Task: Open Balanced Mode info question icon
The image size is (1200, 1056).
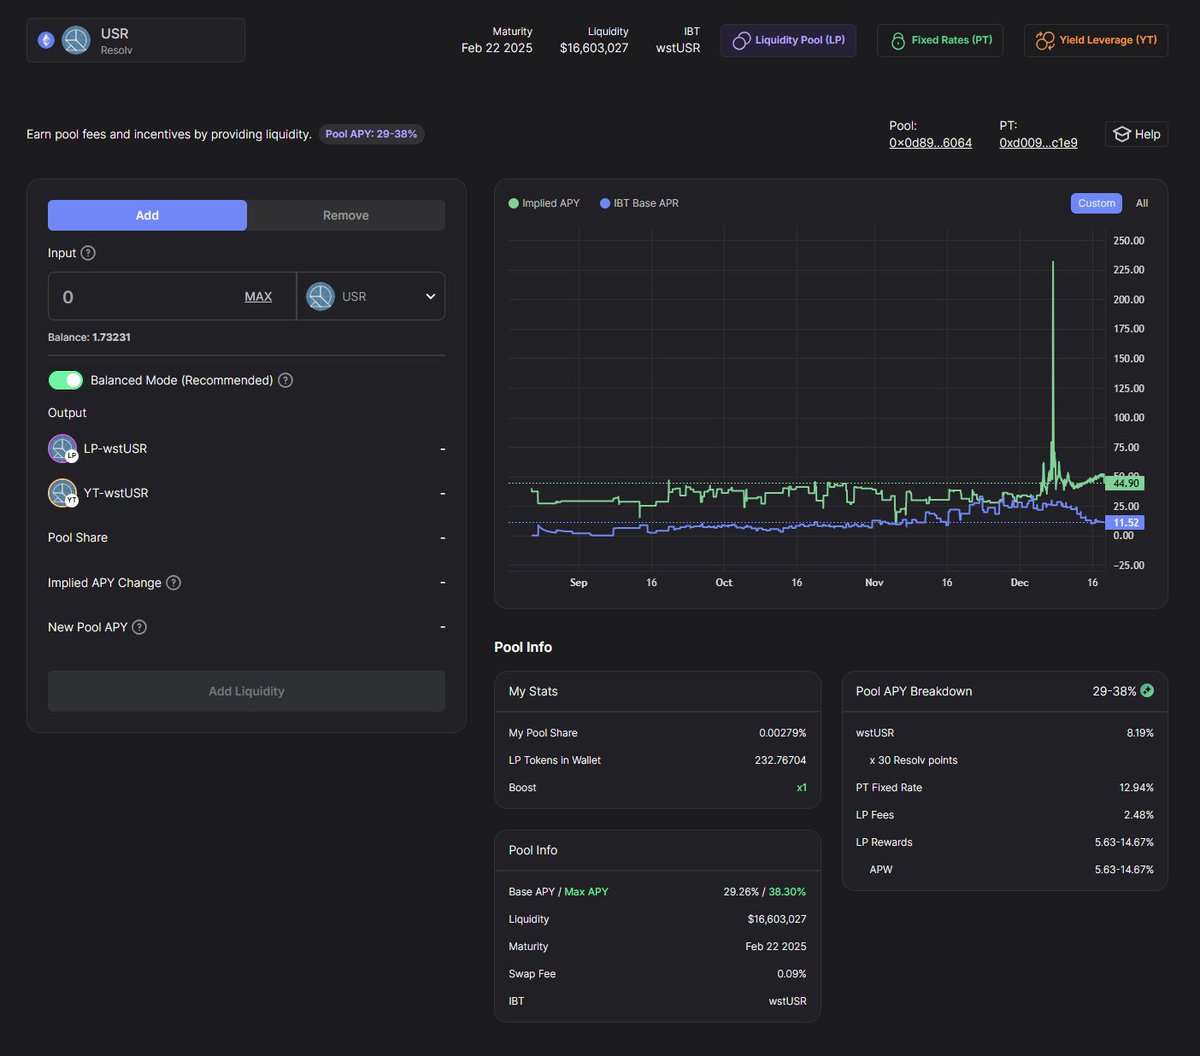Action: pyautogui.click(x=286, y=380)
